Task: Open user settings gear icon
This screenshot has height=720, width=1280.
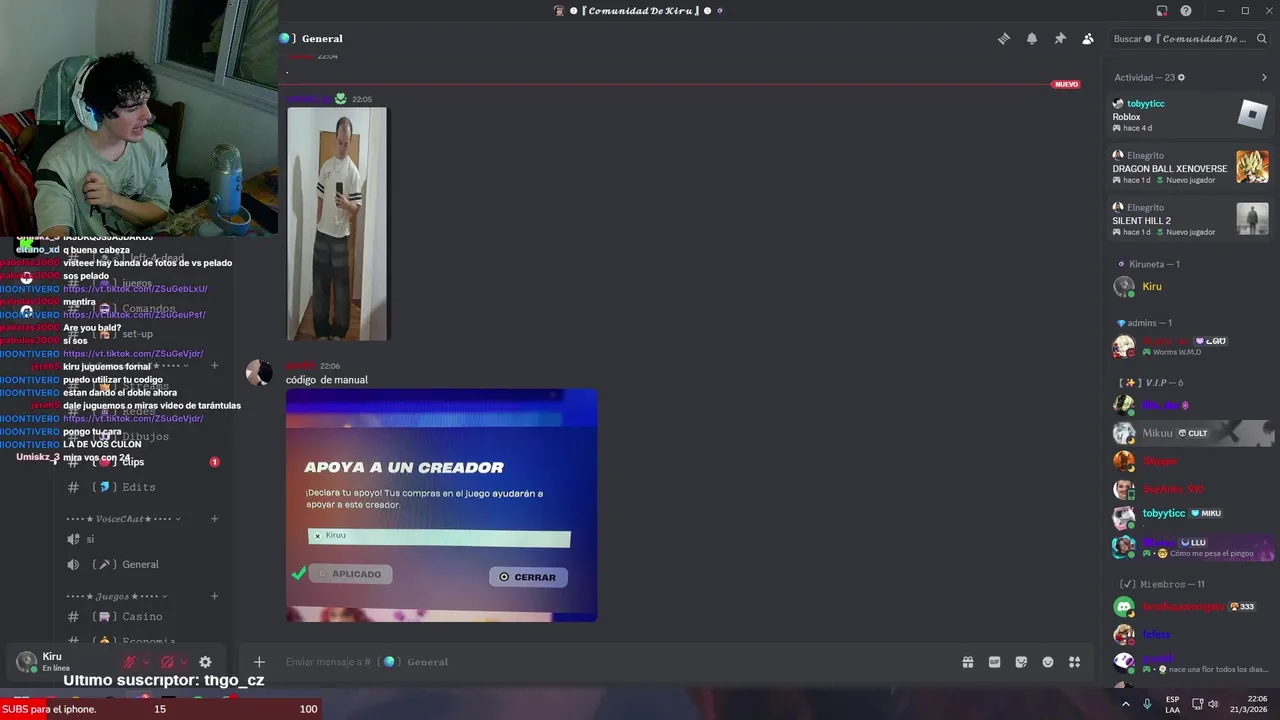Action: point(205,662)
